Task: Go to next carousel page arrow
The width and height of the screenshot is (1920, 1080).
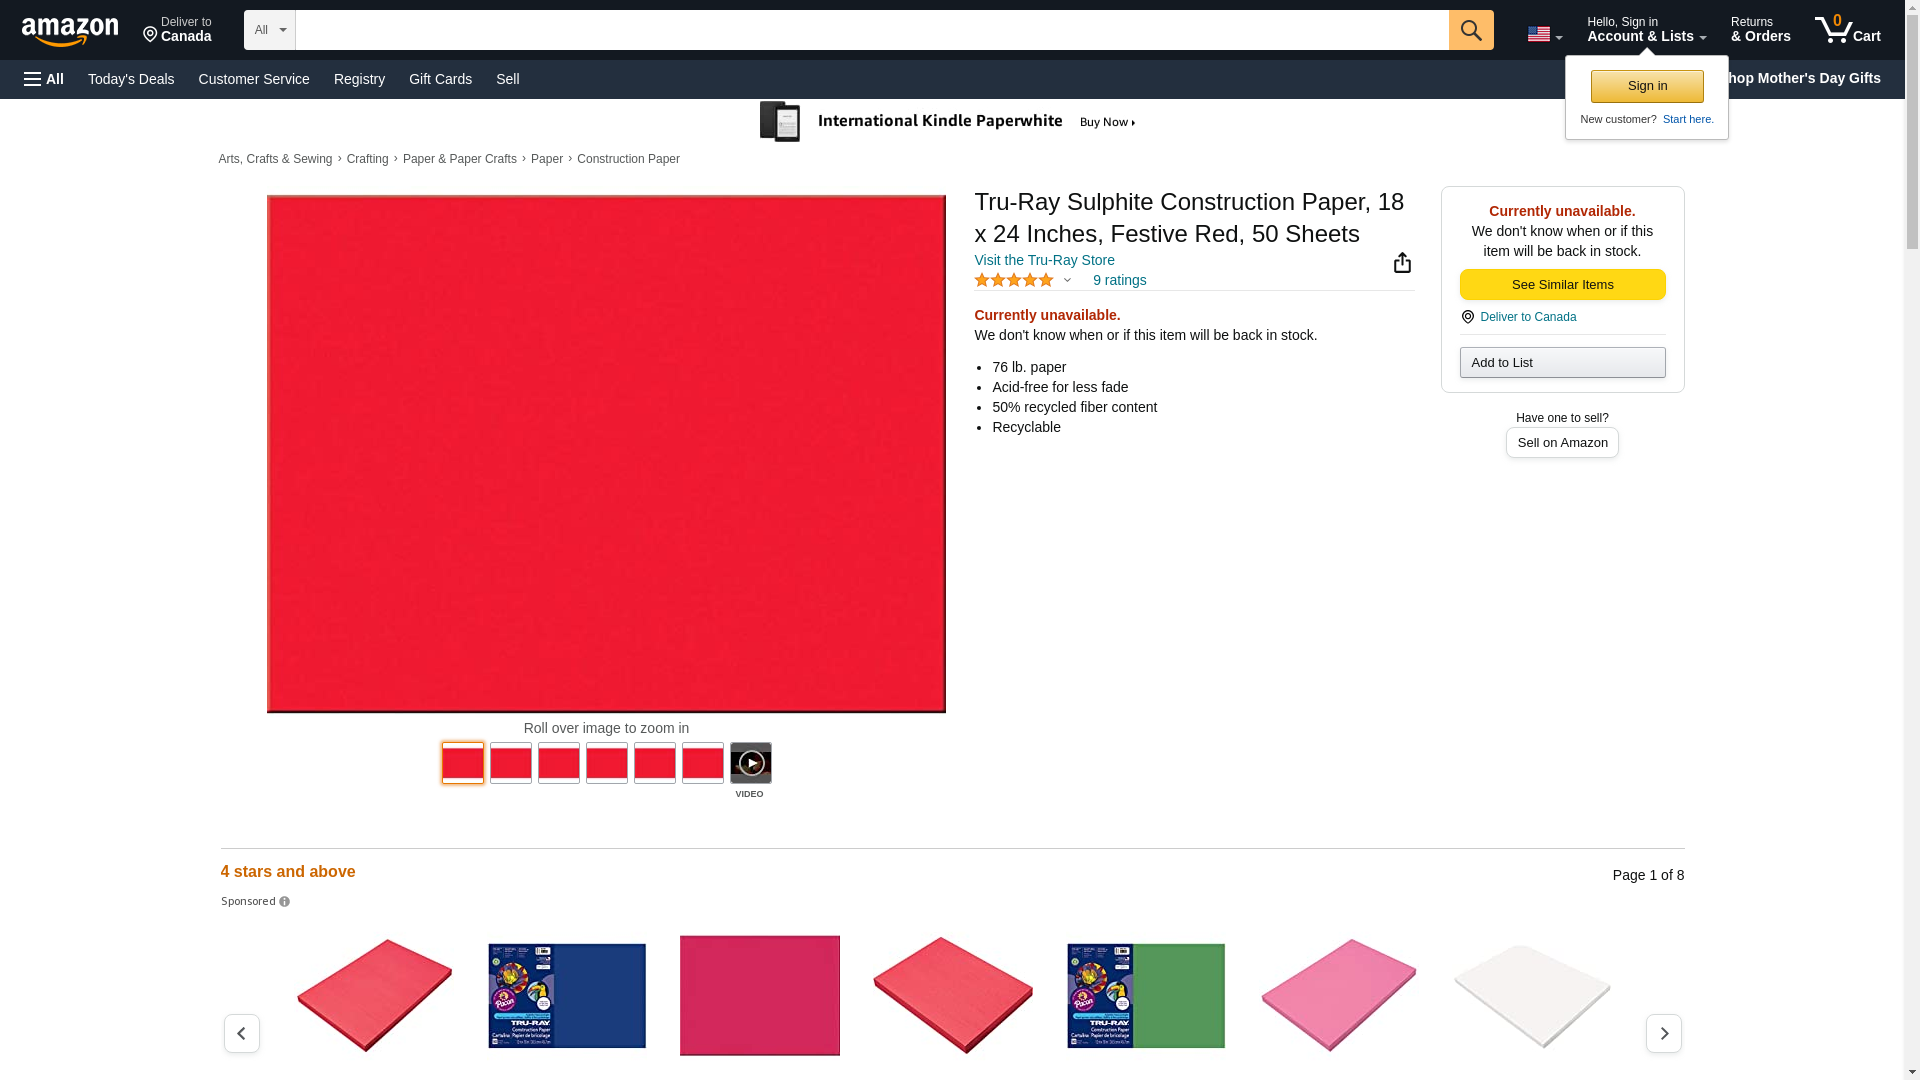Action: pyautogui.click(x=1663, y=1033)
